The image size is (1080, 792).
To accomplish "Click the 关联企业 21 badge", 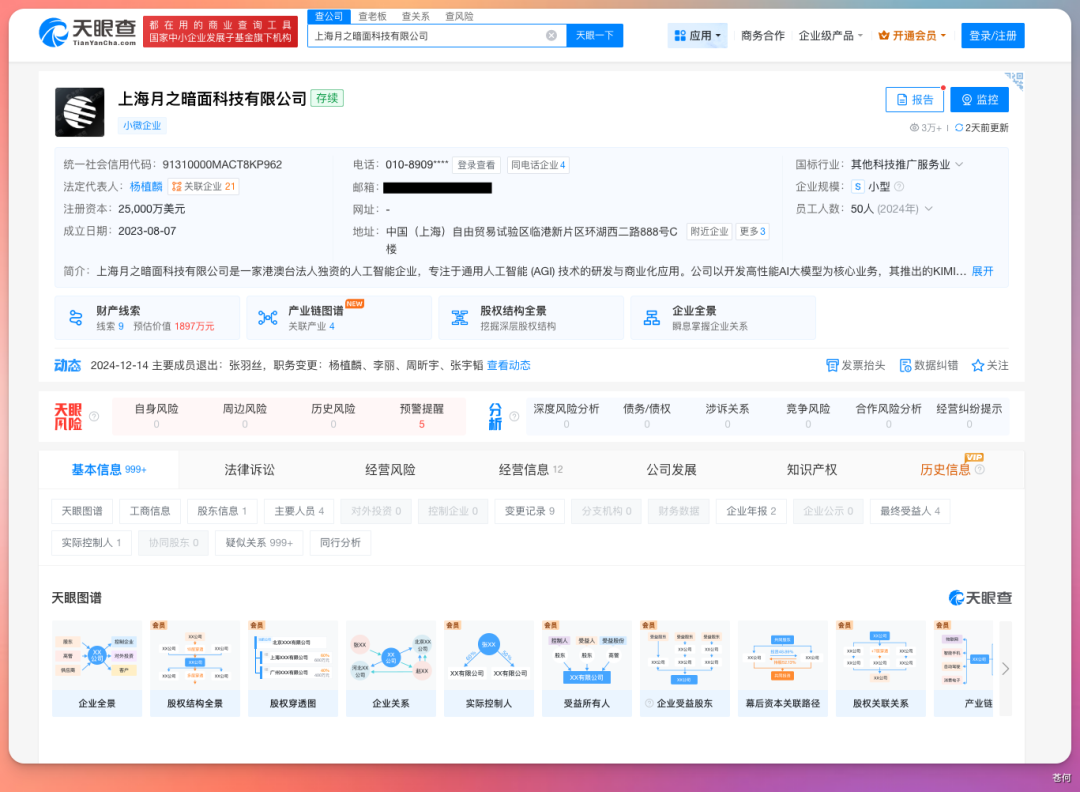I will (203, 187).
